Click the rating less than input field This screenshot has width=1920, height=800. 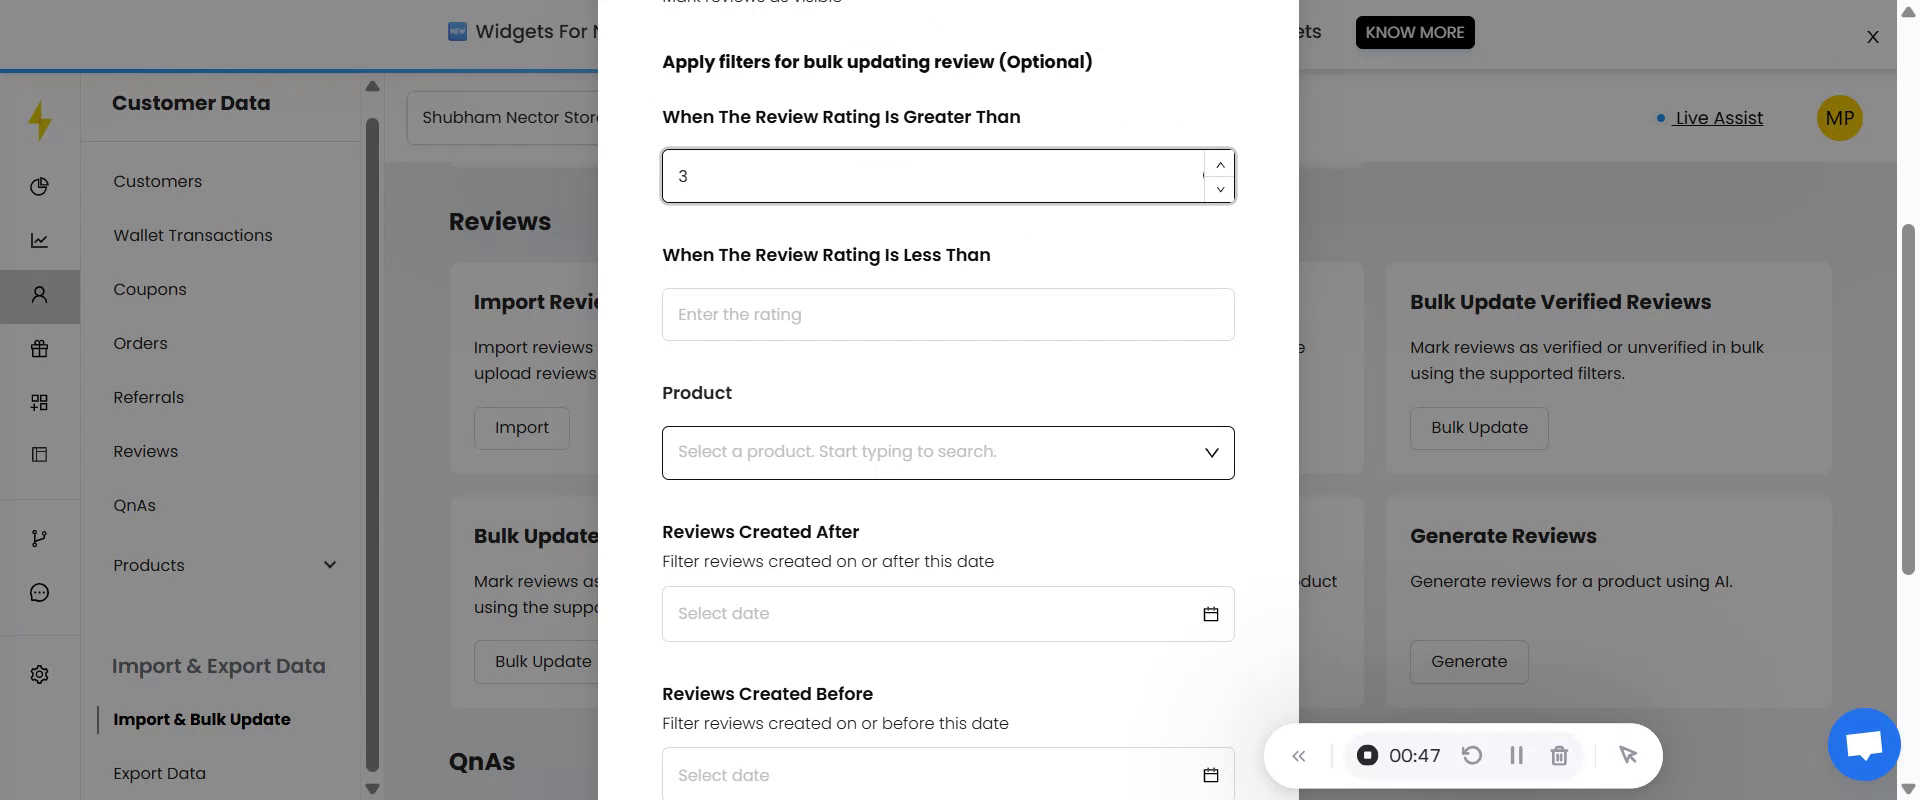click(948, 315)
